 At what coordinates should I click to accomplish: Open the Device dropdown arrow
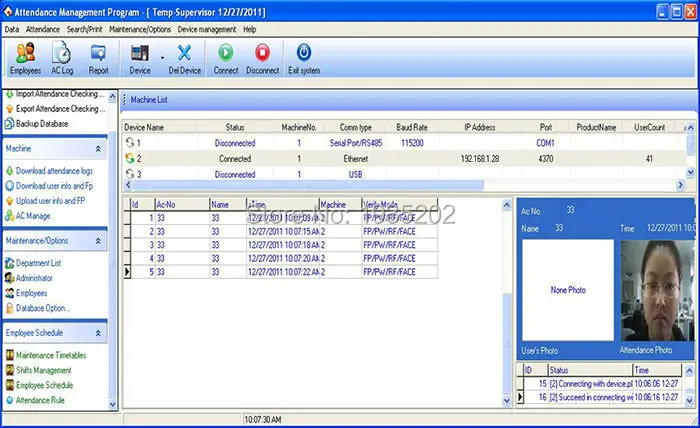[x=162, y=58]
